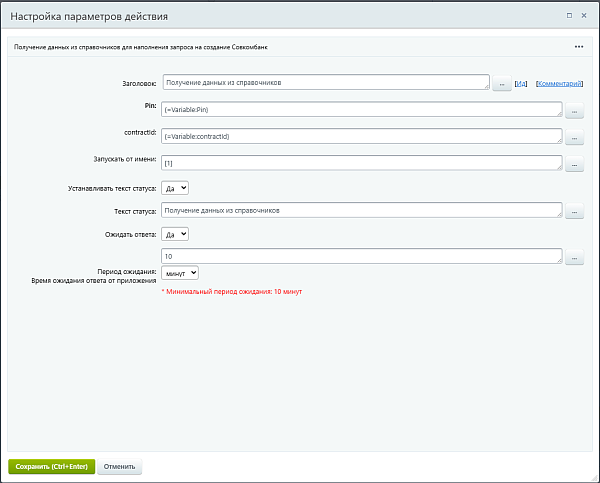
Task: Open the Ожидать ответа dropdown
Action: [175, 234]
